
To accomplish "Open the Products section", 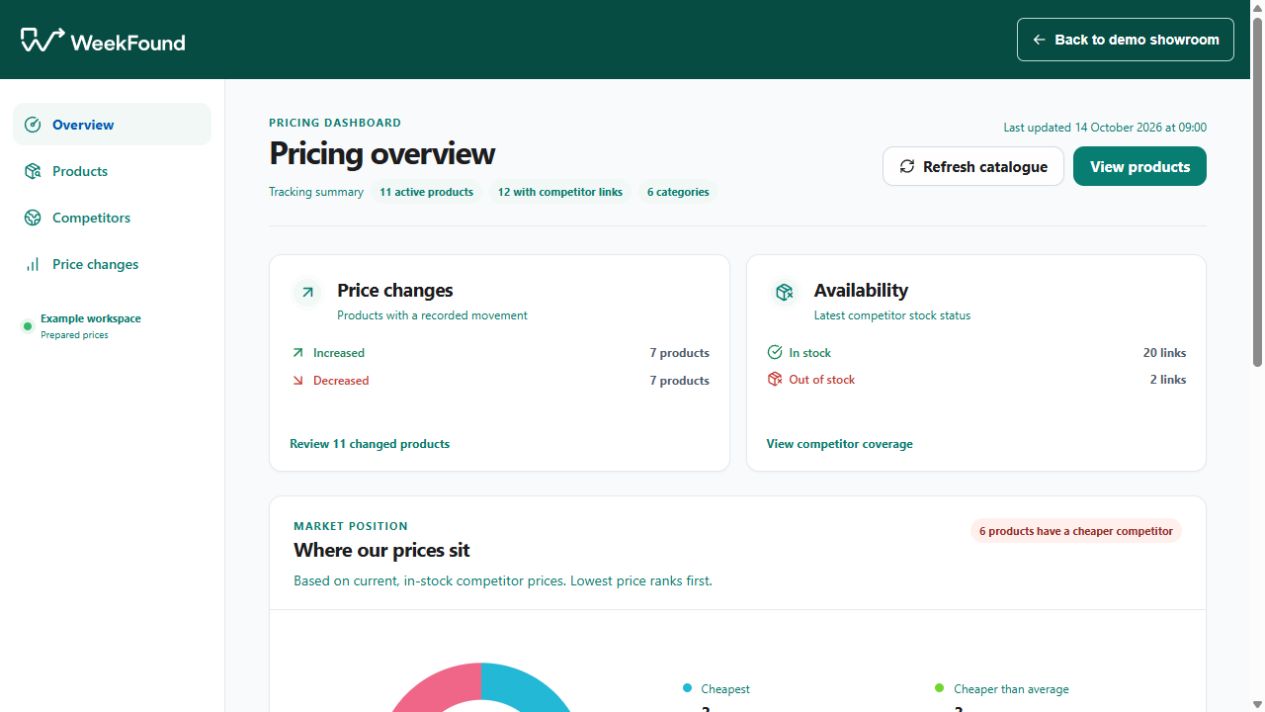I will (112, 171).
